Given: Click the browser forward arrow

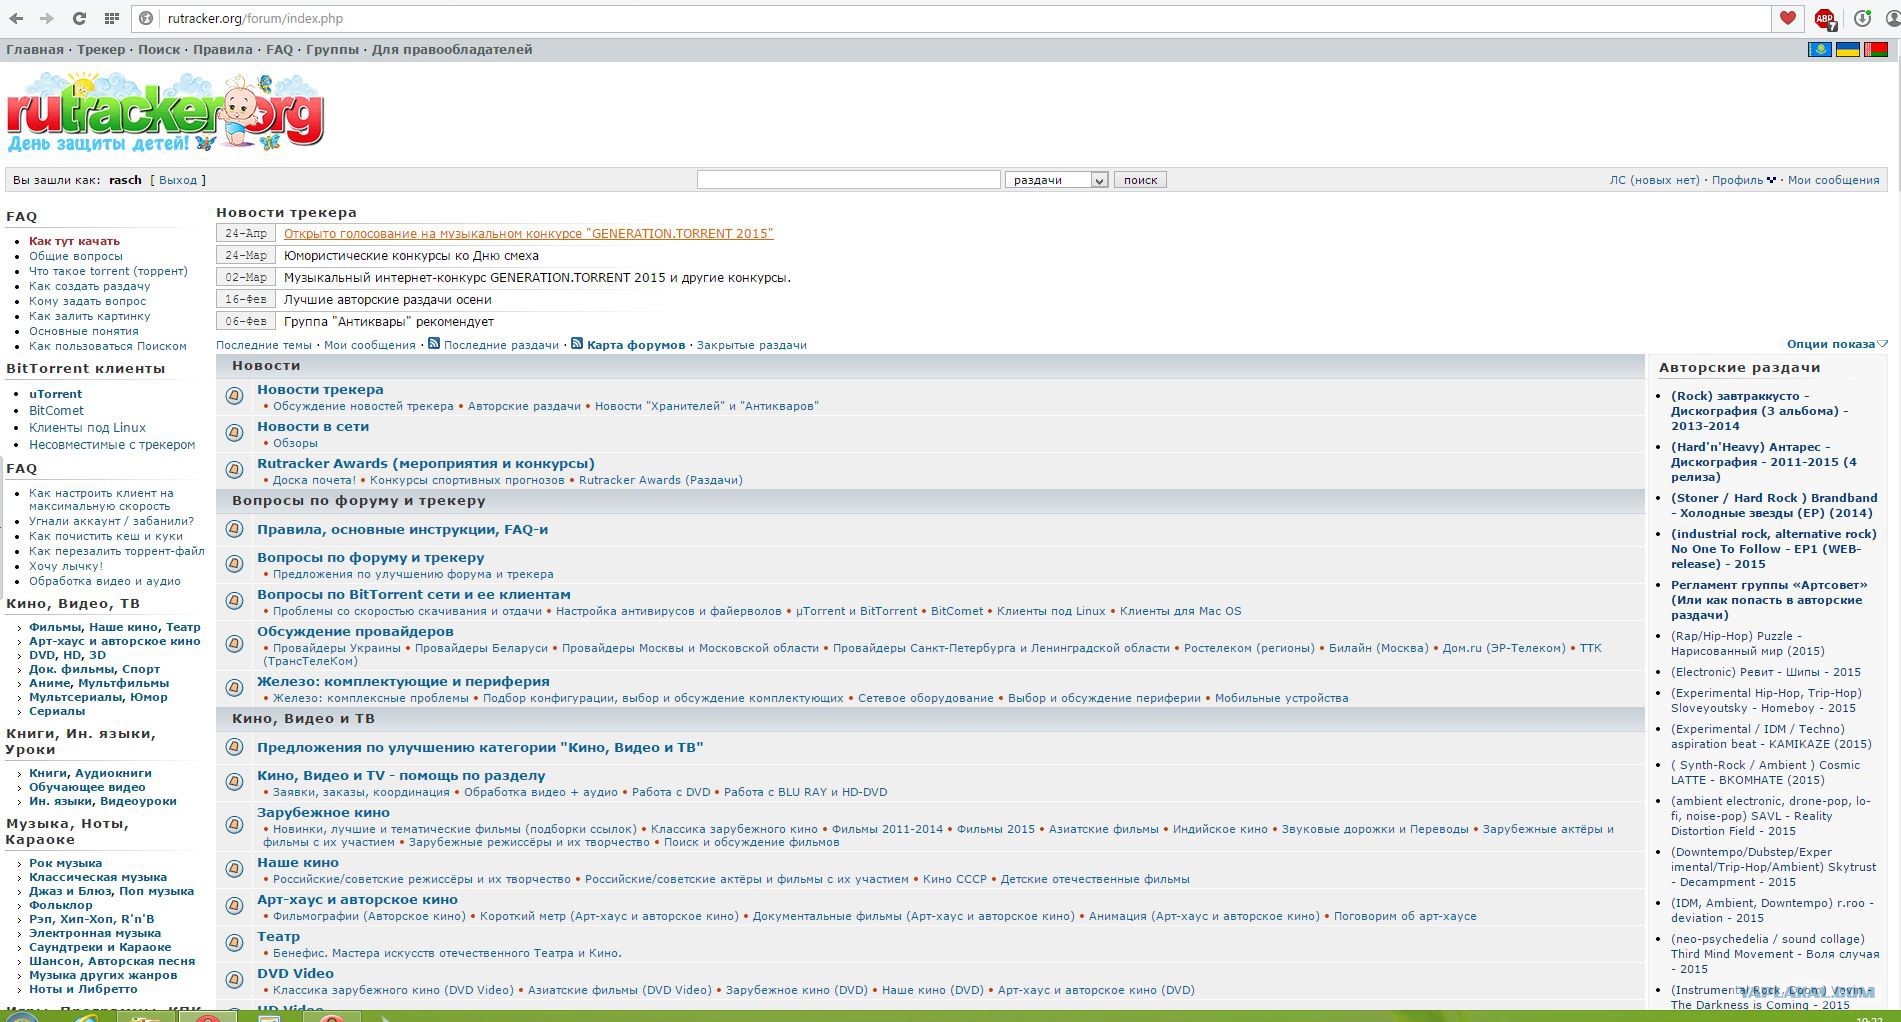Looking at the screenshot, I should tap(46, 18).
